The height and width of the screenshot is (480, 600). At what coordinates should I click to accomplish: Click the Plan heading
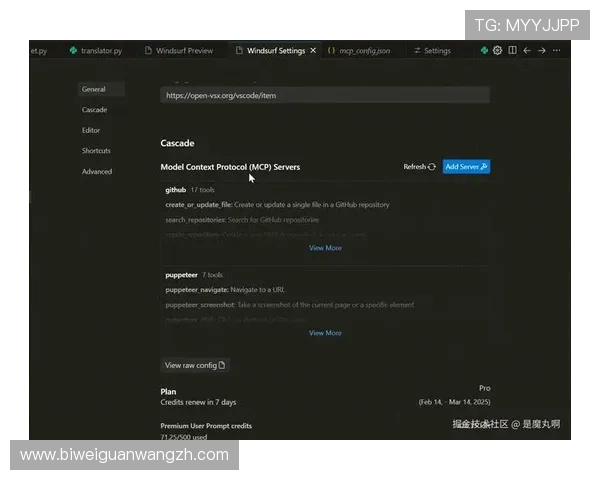pyautogui.click(x=168, y=392)
